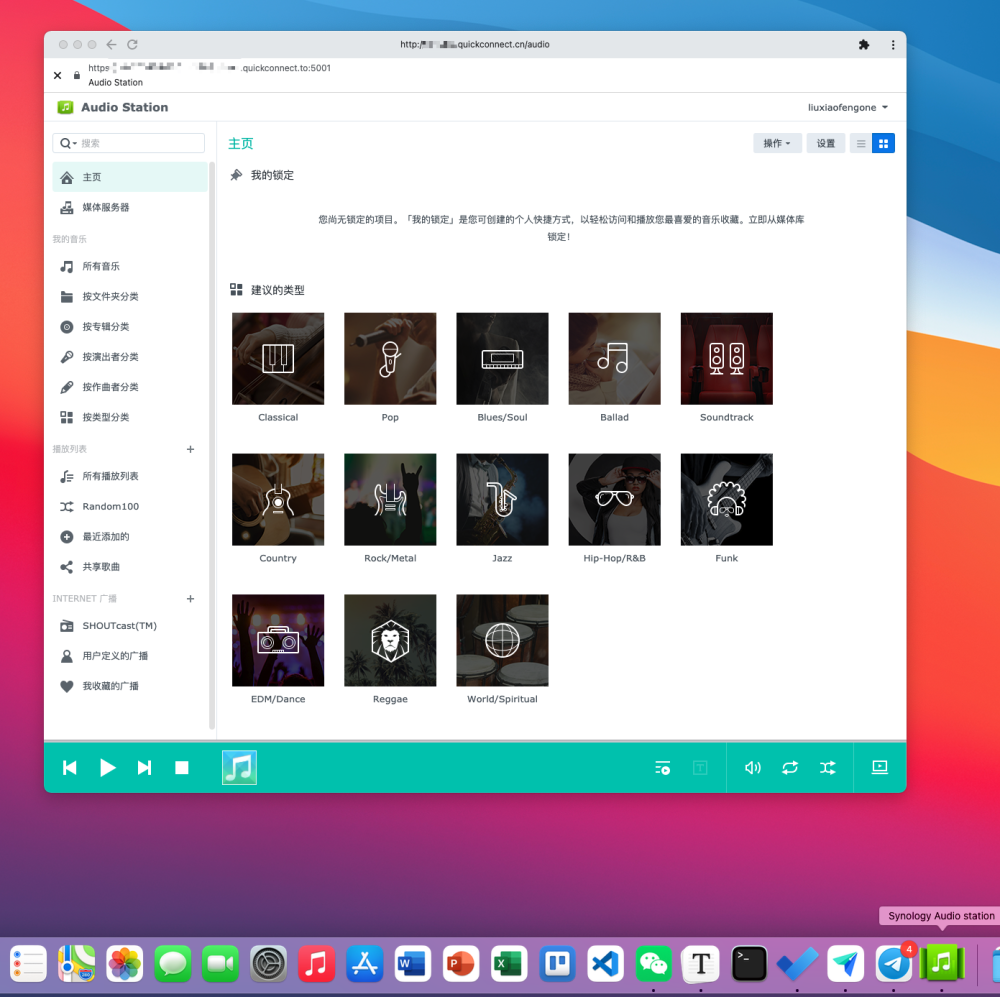
Task: Stop playback with the stop button
Action: [x=182, y=767]
